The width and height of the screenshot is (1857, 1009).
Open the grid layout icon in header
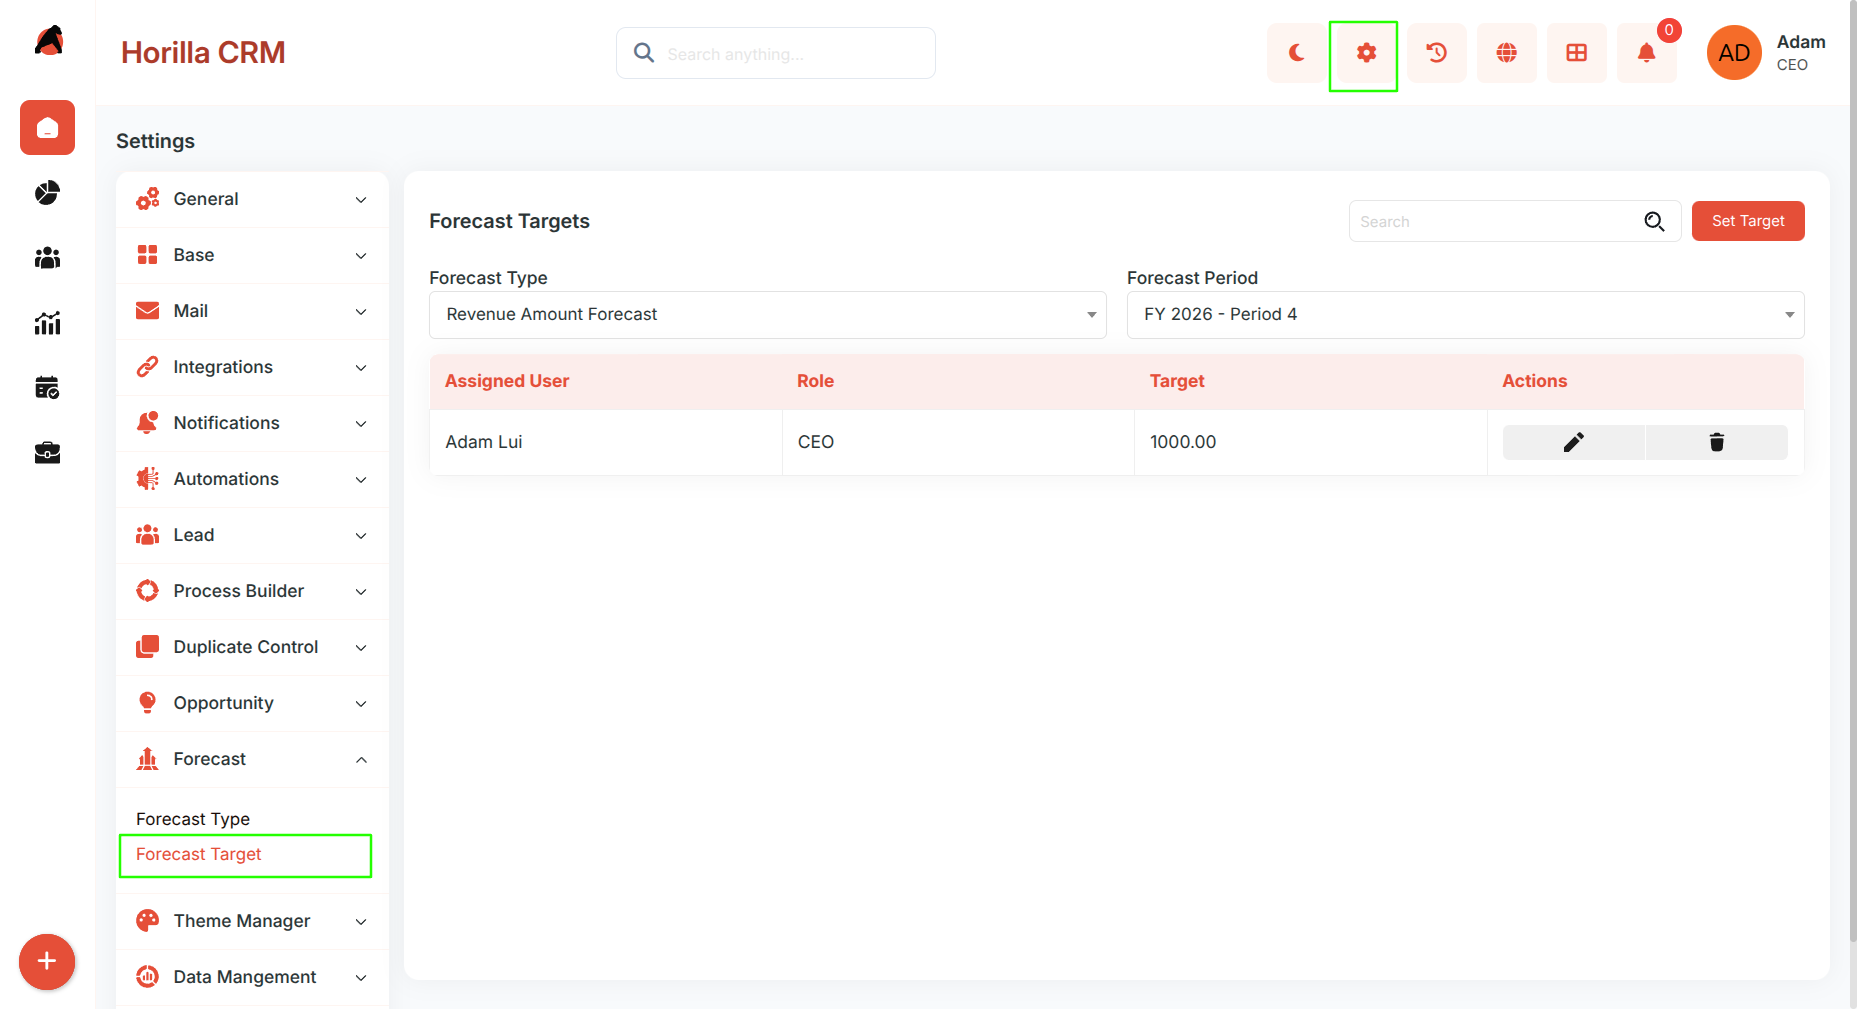[1576, 53]
